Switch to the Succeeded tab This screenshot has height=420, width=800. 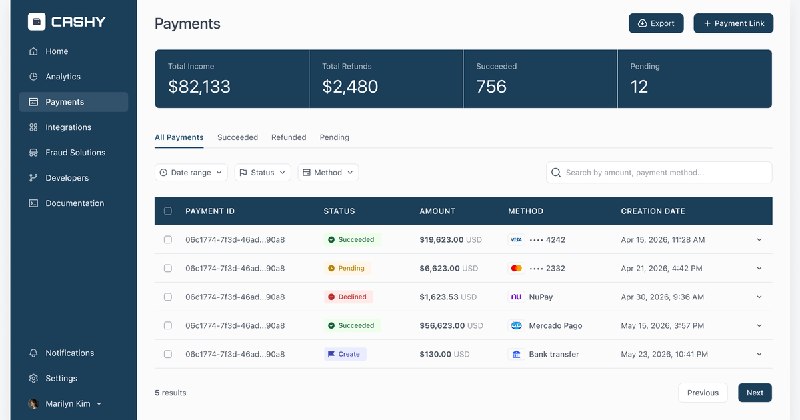pyautogui.click(x=238, y=137)
